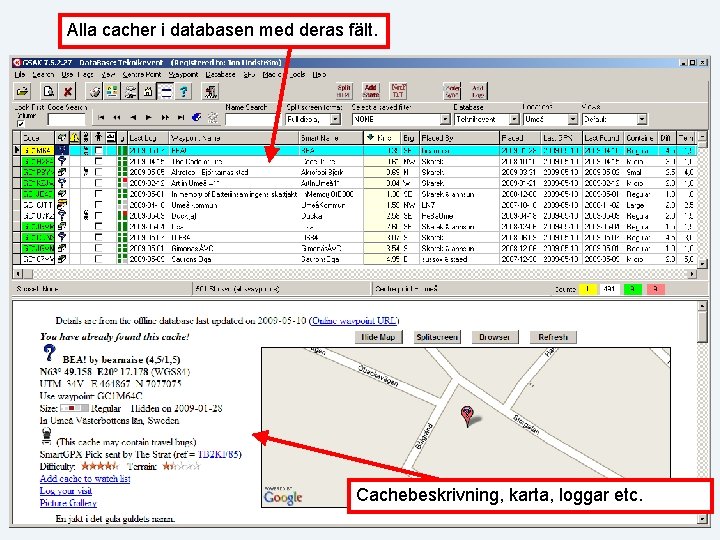Tick the checkbox in Art in Umeå row
The image size is (720, 540).
(98, 183)
